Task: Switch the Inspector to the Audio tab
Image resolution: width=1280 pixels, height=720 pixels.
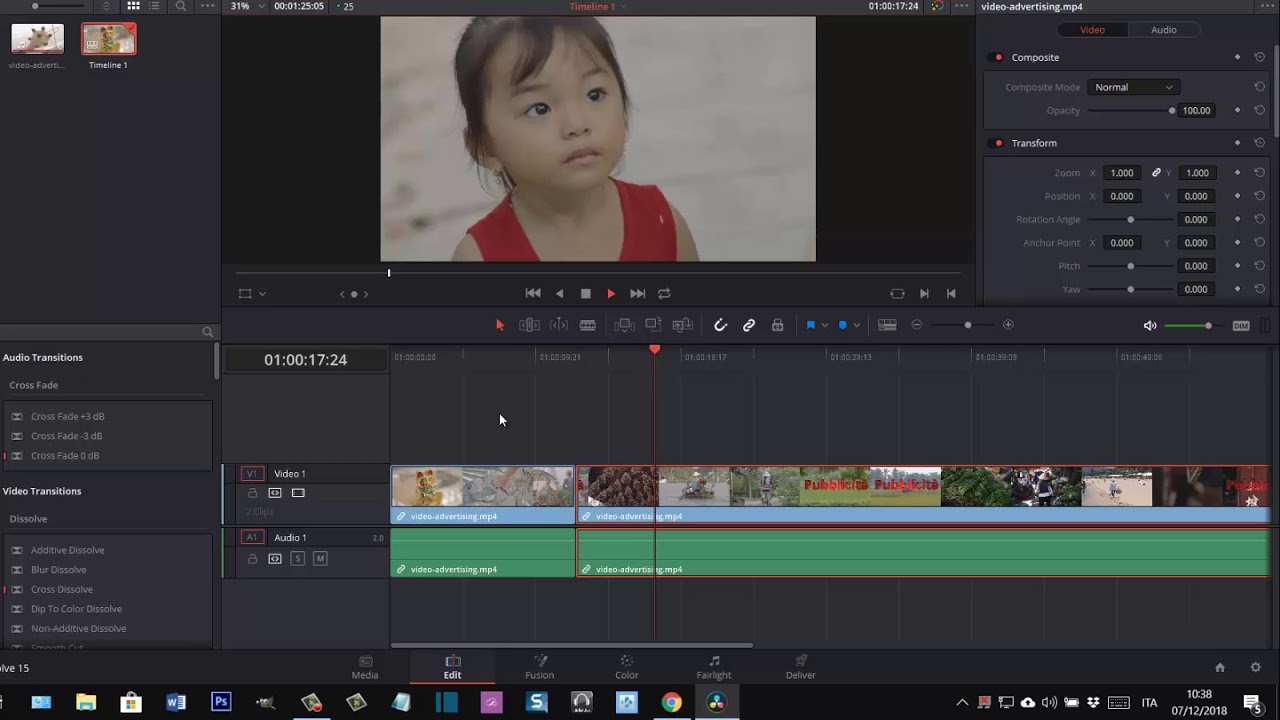Action: coord(1163,30)
